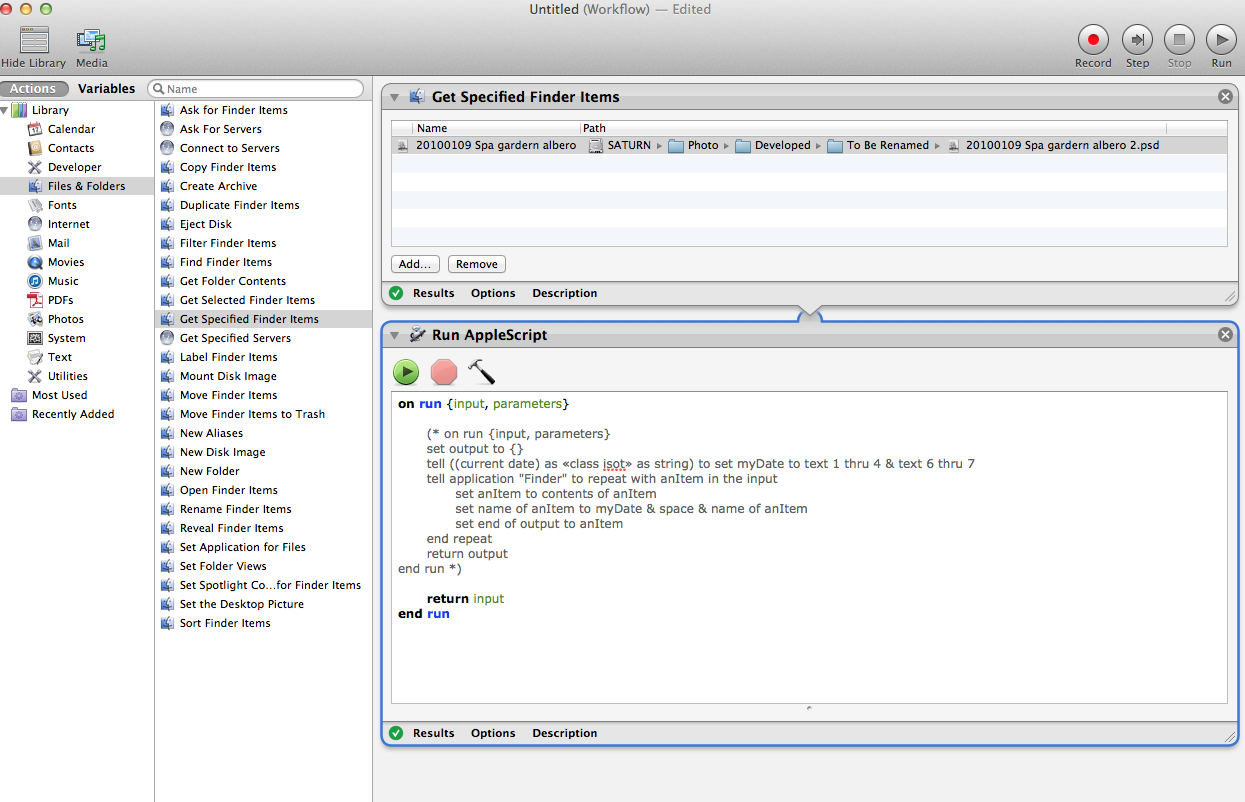Open the Media browser icon
Viewport: 1245px width, 802px height.
pyautogui.click(x=91, y=40)
